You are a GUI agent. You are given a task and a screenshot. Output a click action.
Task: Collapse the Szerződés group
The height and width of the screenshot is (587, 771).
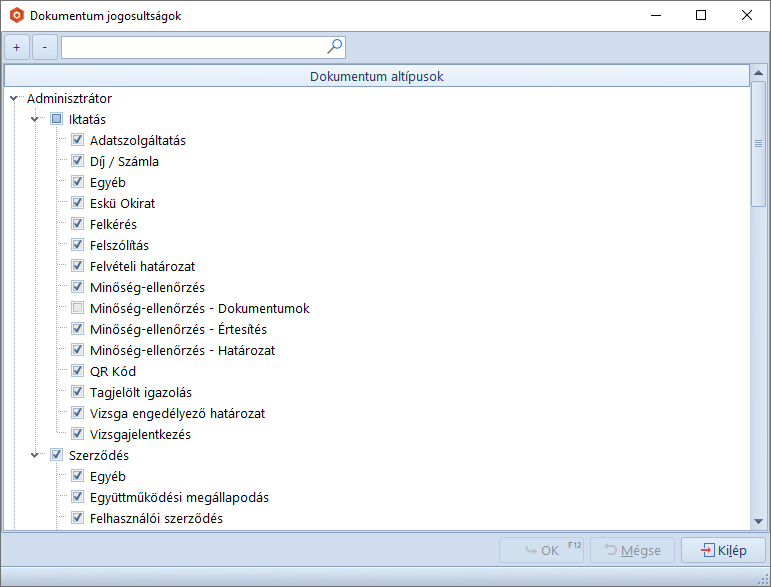coord(36,455)
